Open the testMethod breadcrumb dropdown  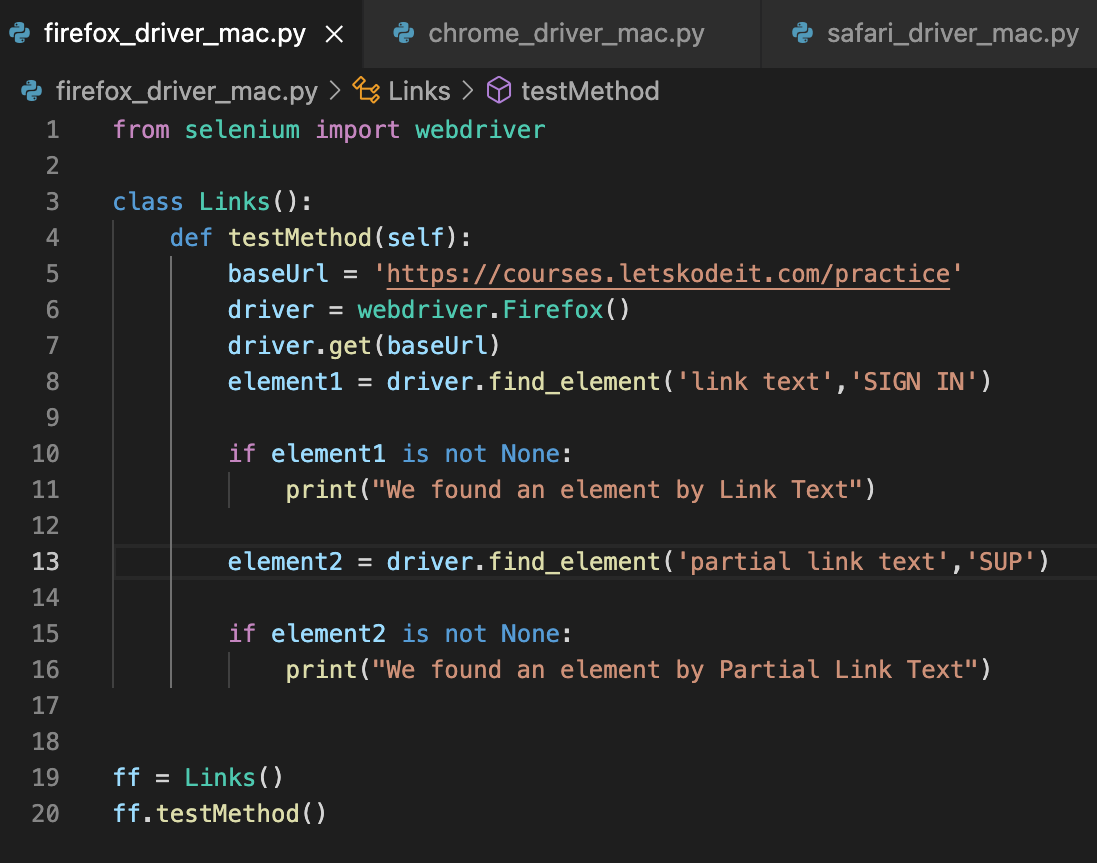point(590,92)
